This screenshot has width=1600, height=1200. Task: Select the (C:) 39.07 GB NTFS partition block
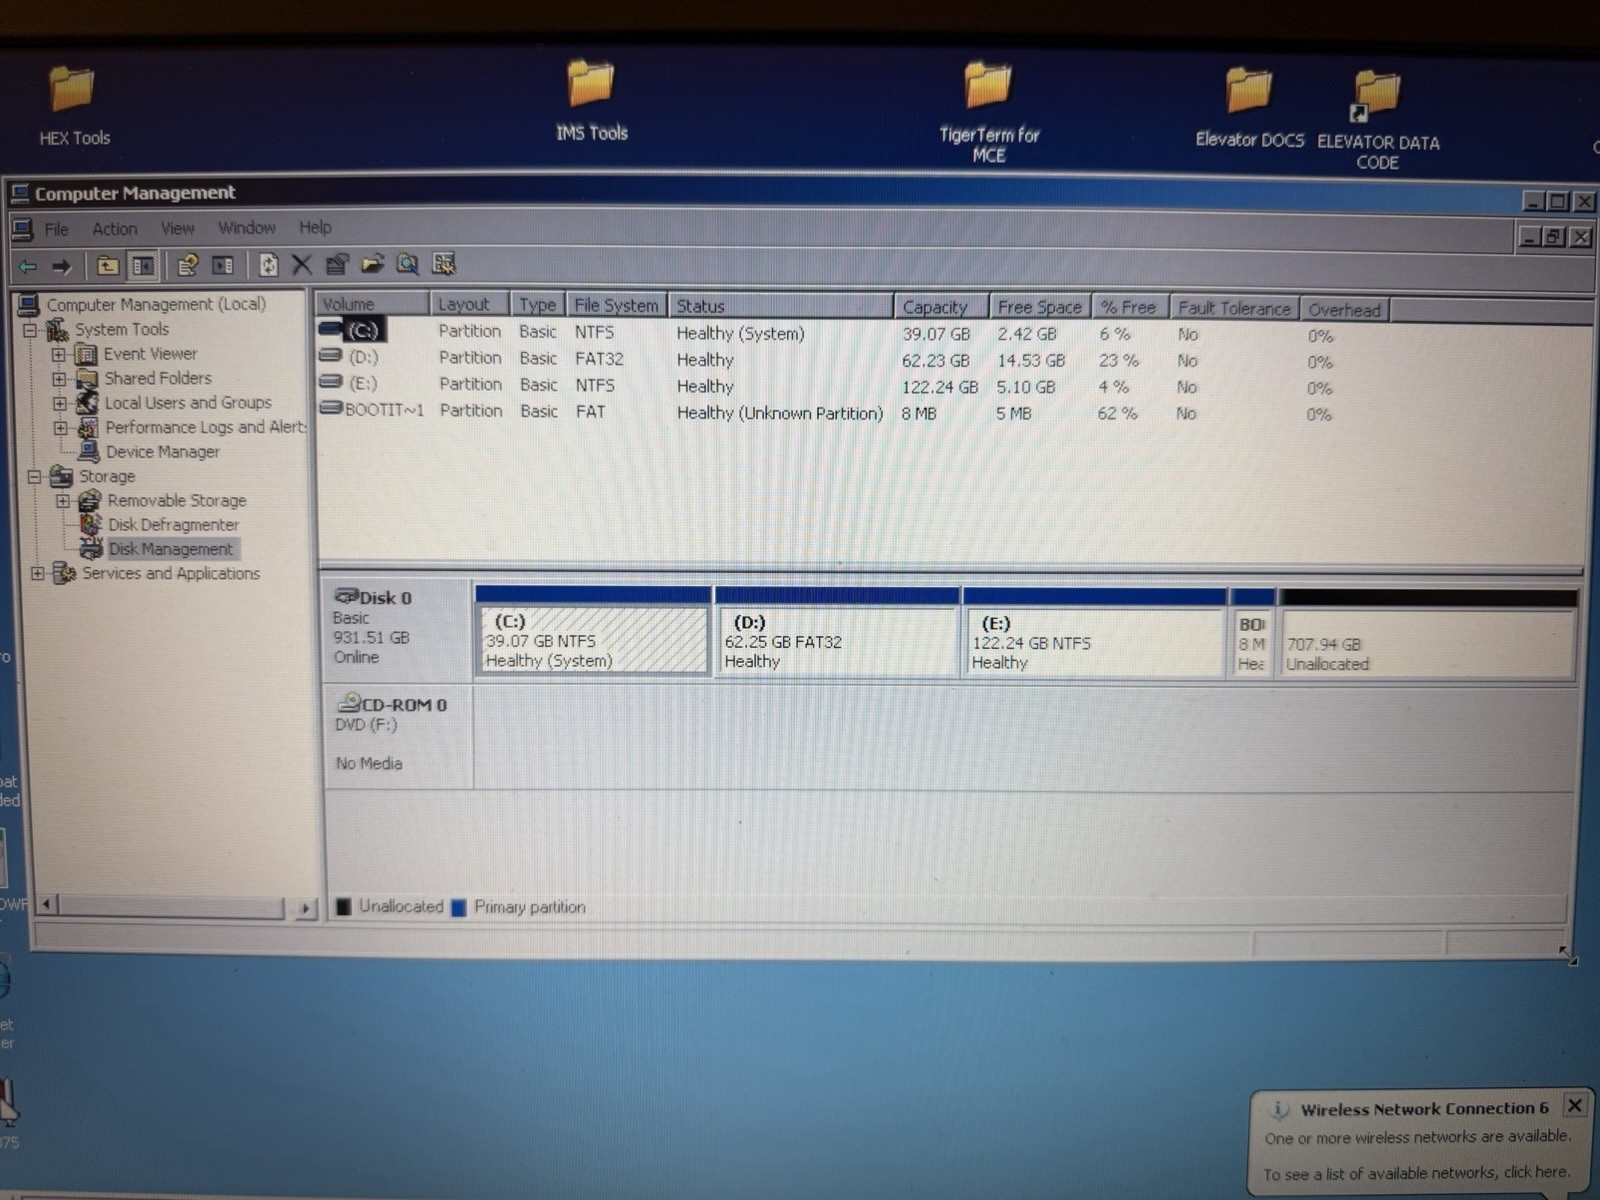tap(593, 640)
